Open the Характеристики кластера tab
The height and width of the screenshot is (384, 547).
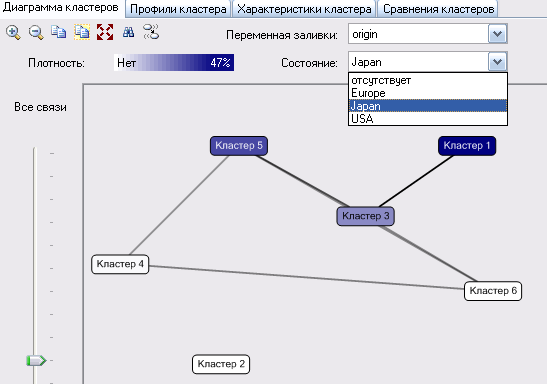coord(304,9)
